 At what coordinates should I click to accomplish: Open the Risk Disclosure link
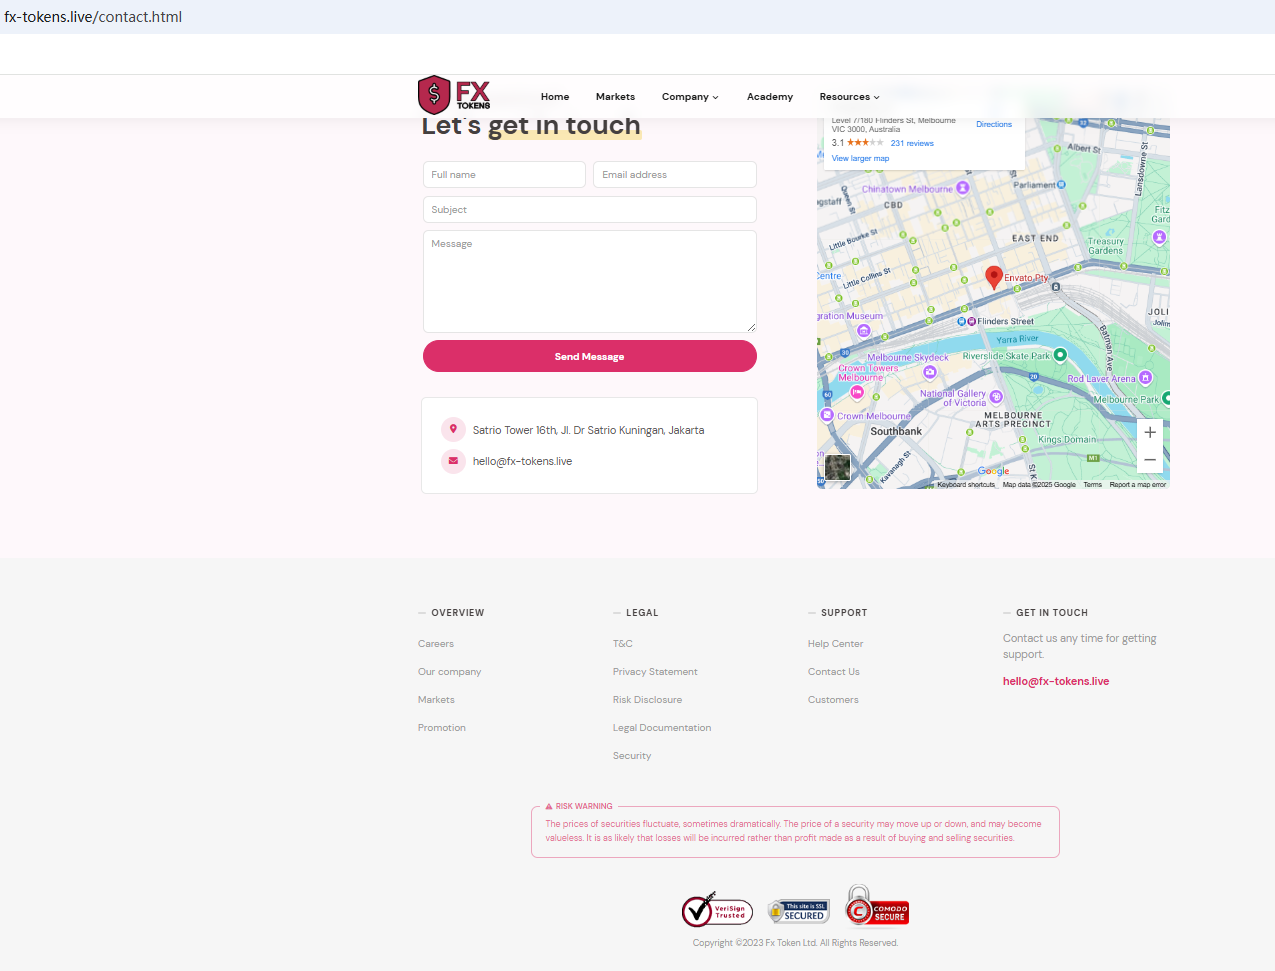[647, 700]
